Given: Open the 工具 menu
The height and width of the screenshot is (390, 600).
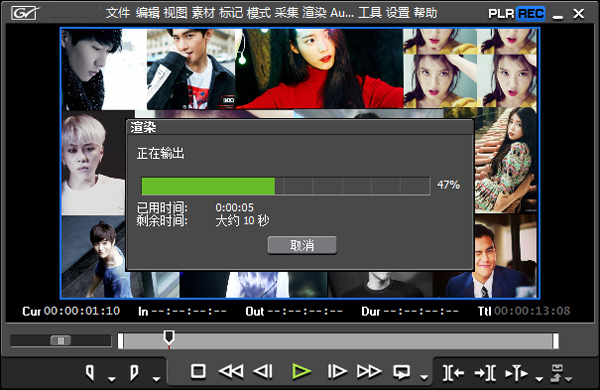Looking at the screenshot, I should coord(370,13).
